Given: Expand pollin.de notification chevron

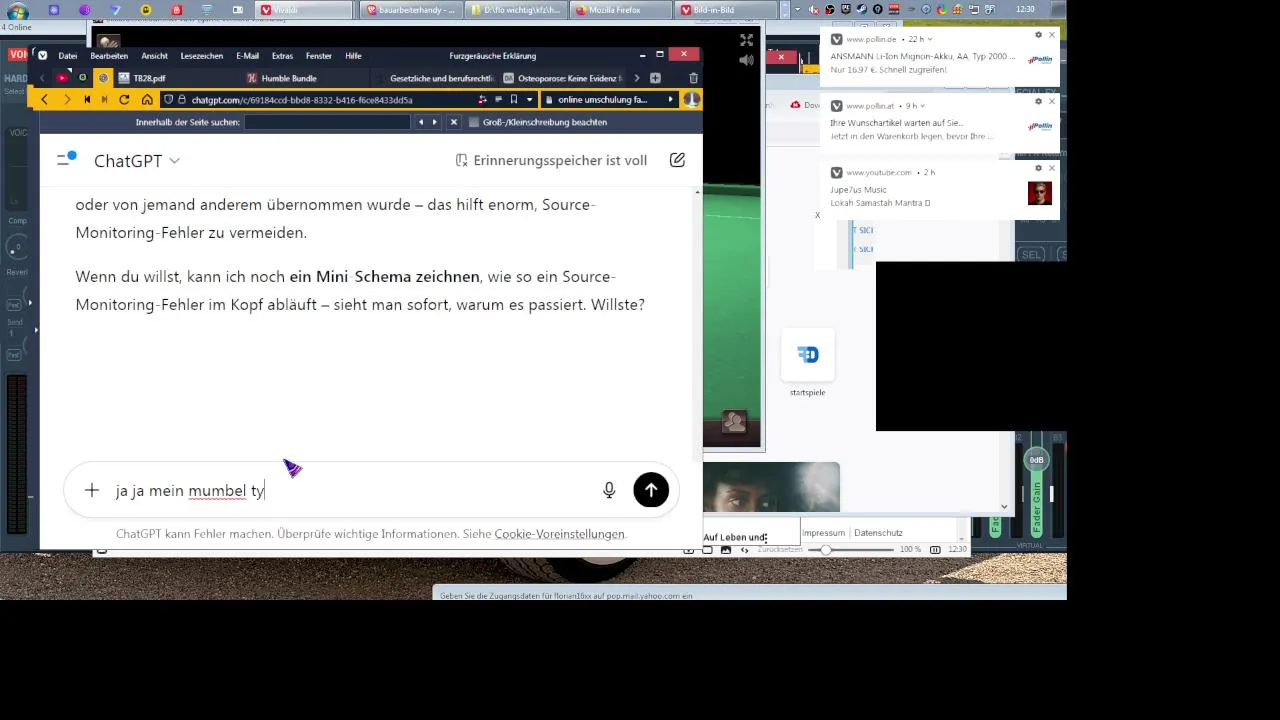Looking at the screenshot, I should point(930,39).
